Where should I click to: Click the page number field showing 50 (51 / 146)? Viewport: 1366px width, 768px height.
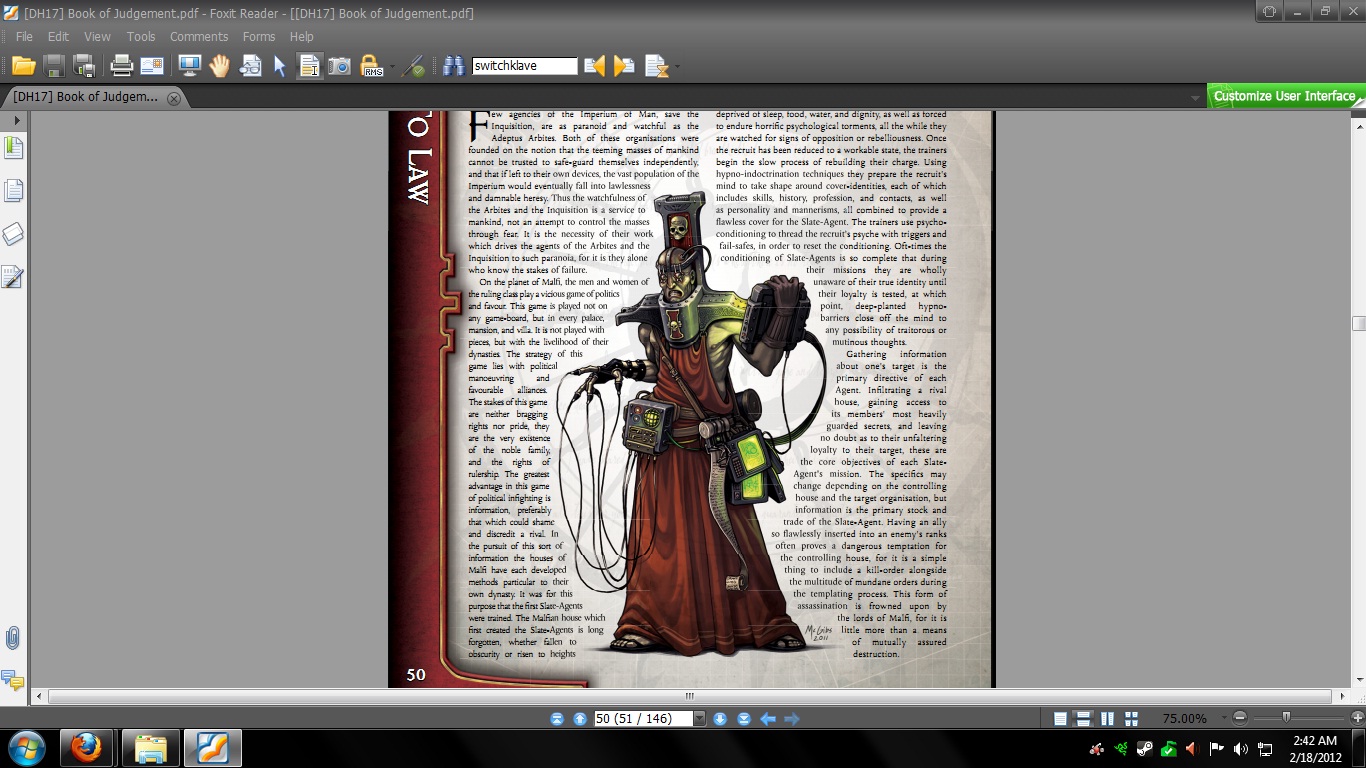point(644,718)
